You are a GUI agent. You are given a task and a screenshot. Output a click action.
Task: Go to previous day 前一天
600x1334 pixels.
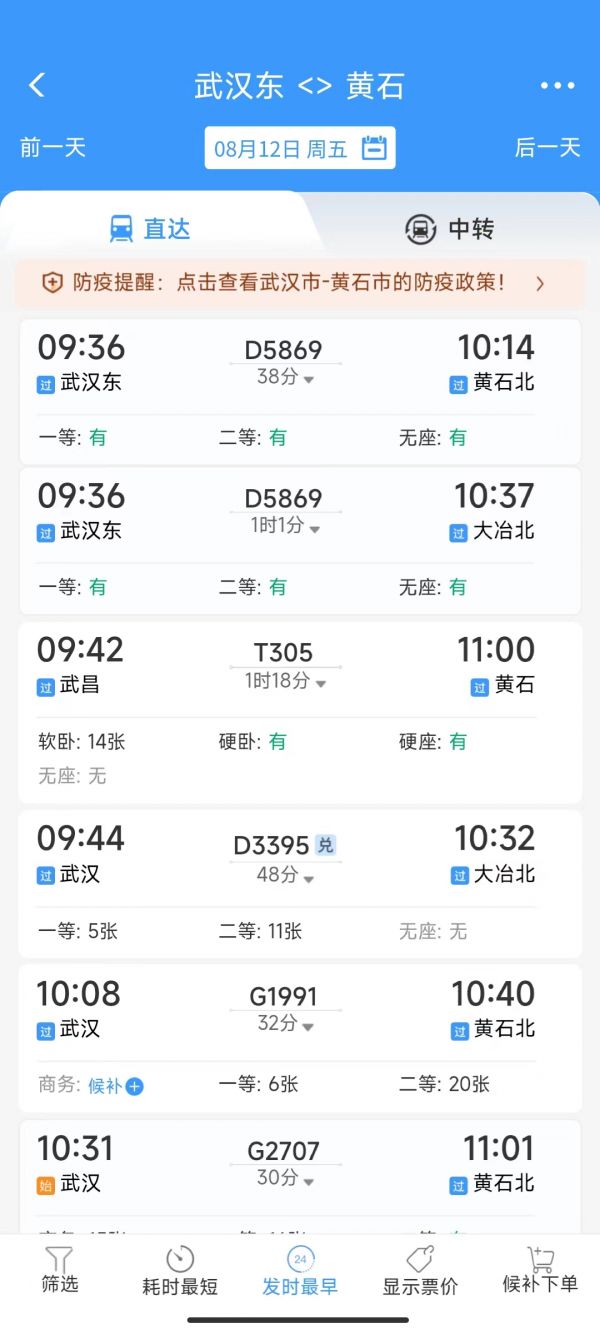tap(53, 148)
